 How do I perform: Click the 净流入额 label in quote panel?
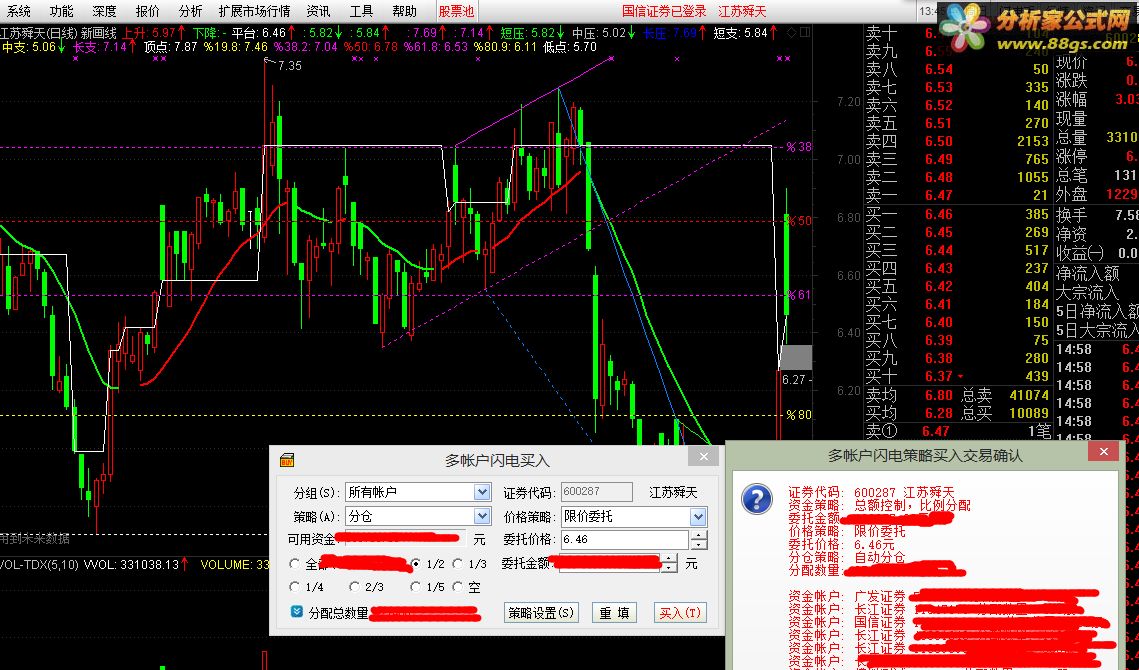1087,273
